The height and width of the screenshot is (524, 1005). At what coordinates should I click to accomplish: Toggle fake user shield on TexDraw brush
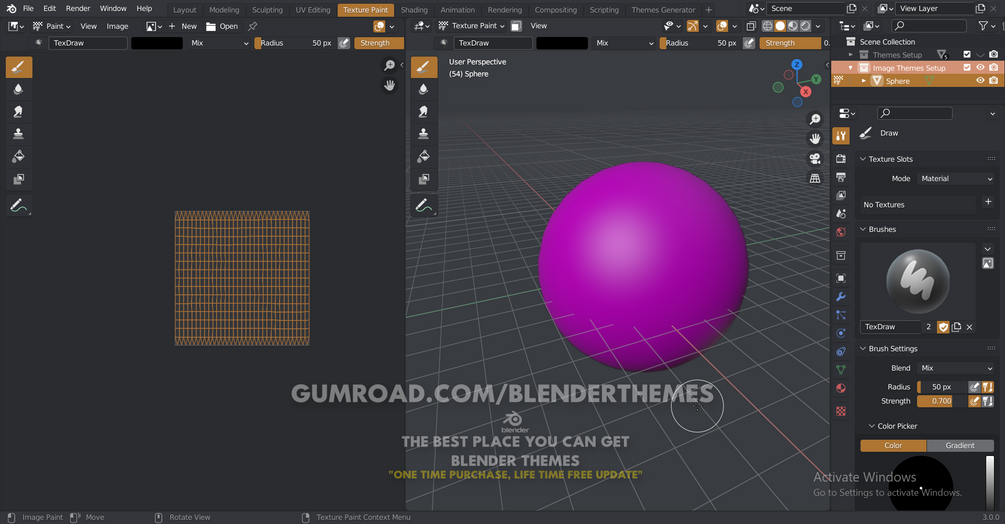[943, 327]
